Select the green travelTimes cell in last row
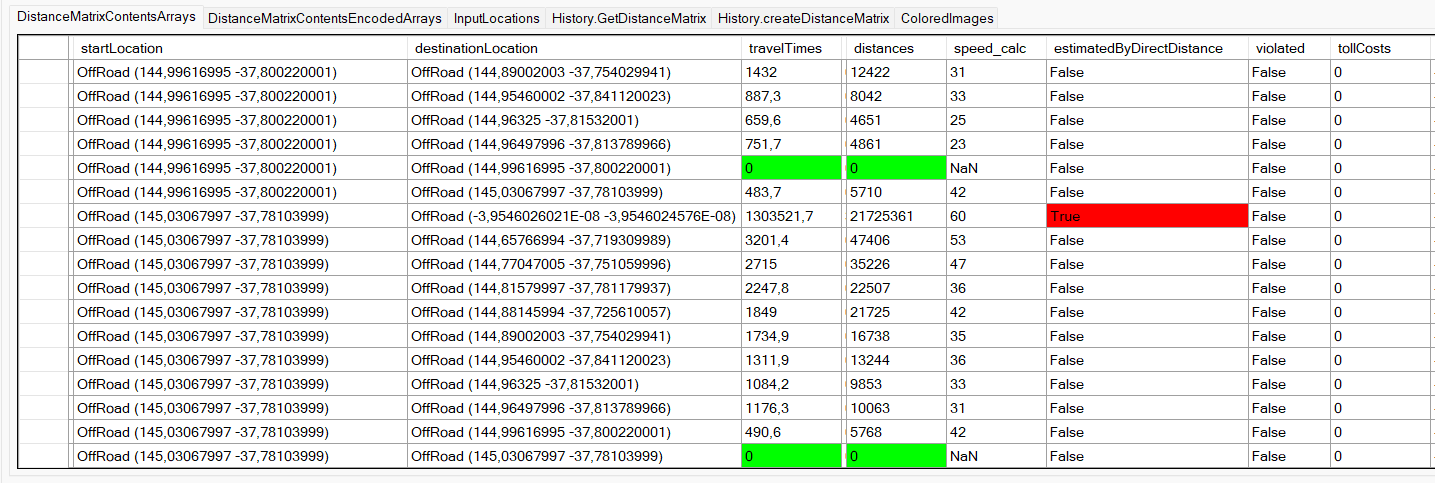 [792, 456]
